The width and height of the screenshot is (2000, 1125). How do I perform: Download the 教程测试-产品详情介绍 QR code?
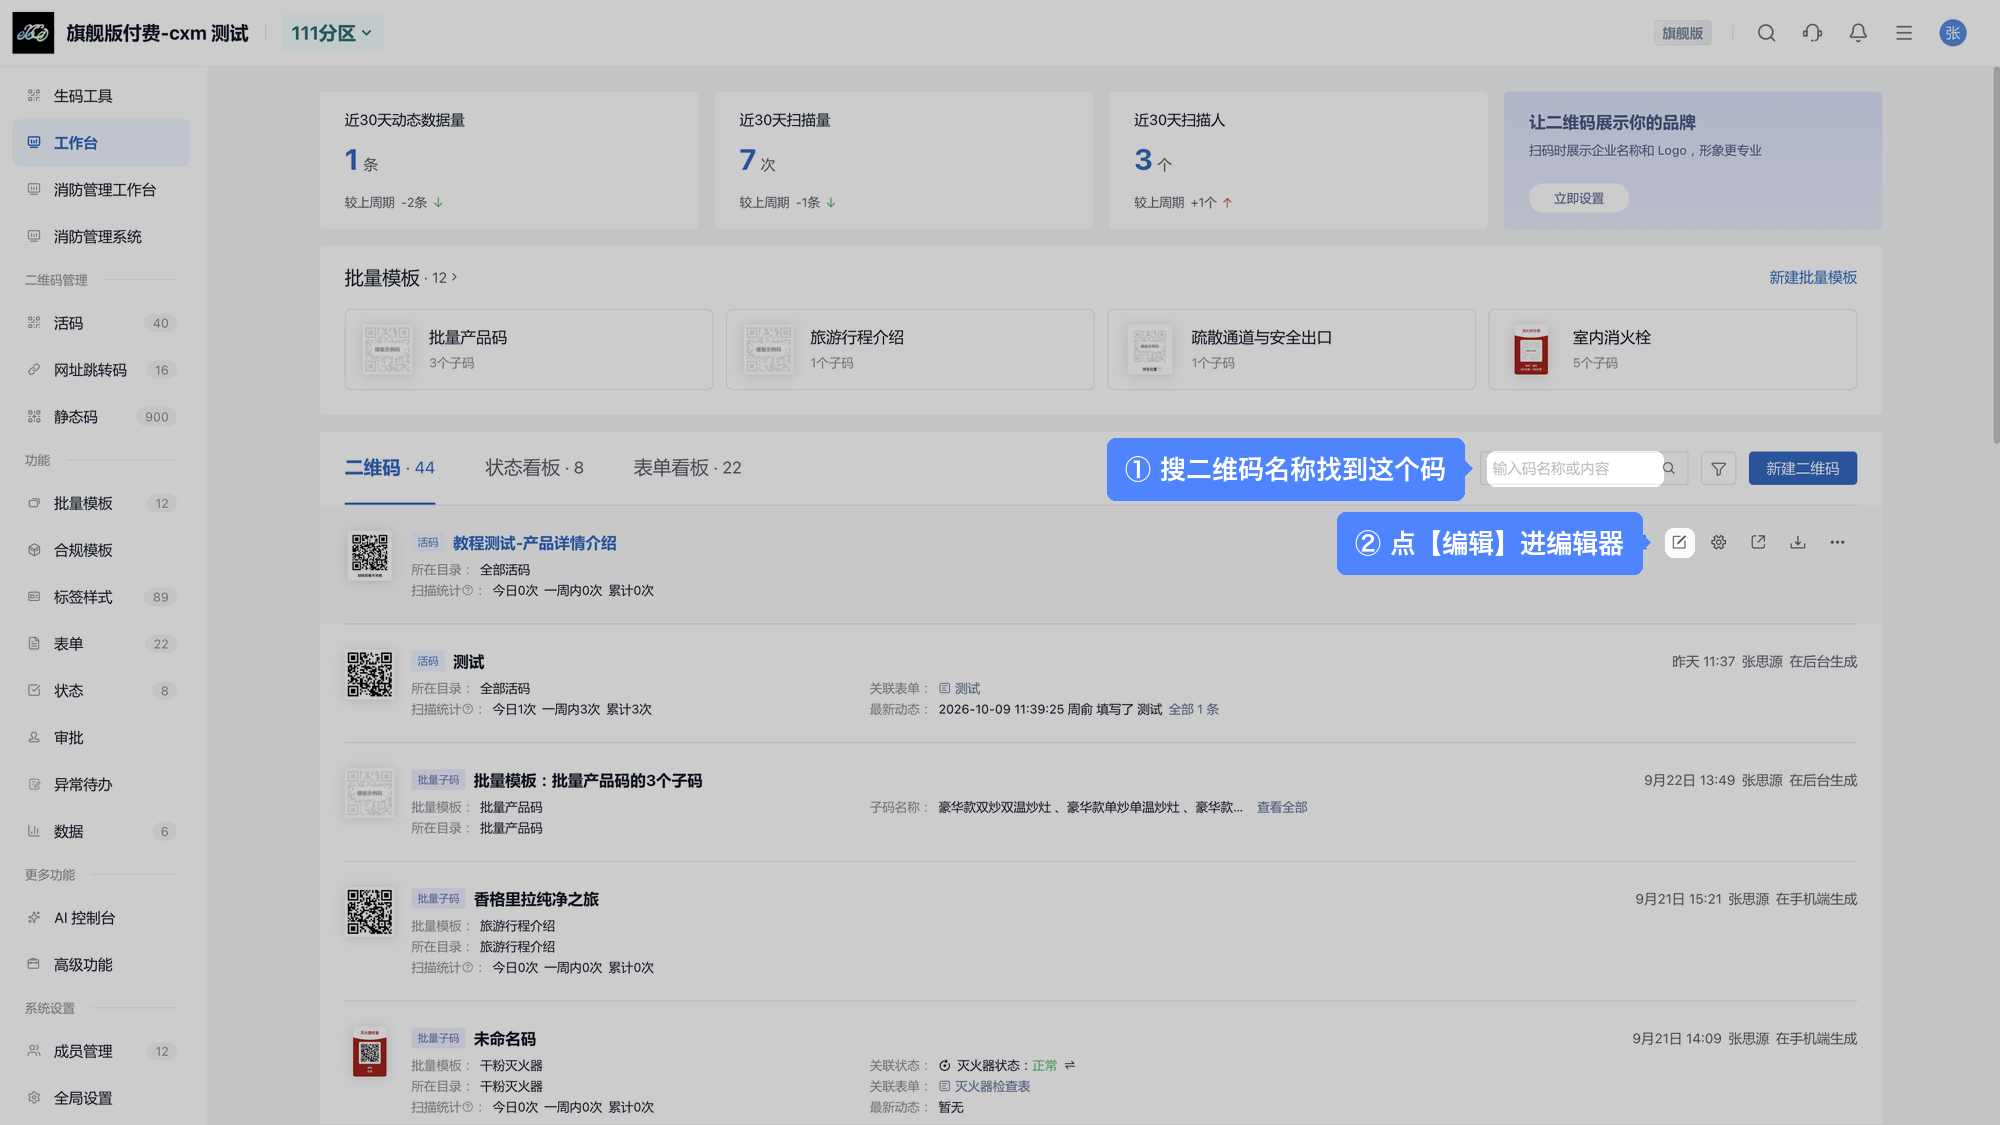(x=1797, y=542)
